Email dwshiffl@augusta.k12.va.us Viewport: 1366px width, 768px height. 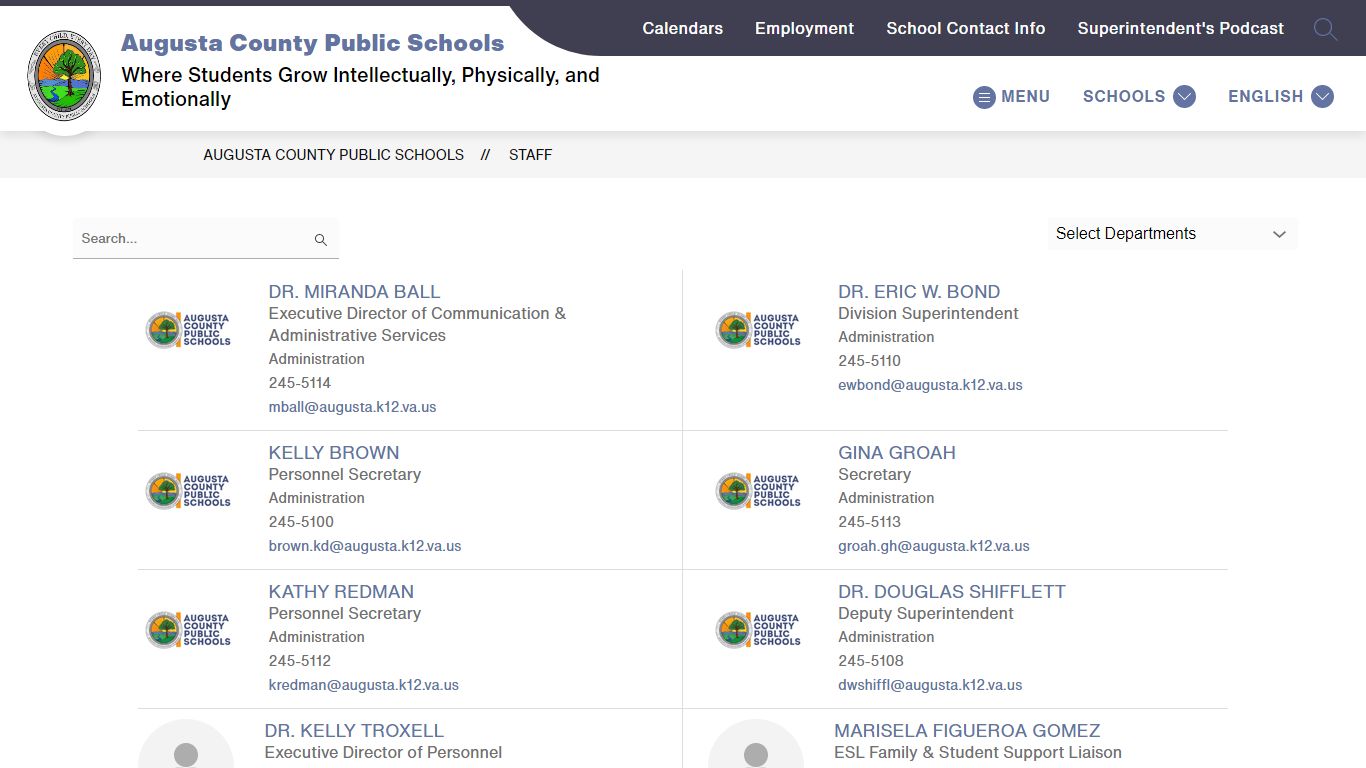[930, 685]
